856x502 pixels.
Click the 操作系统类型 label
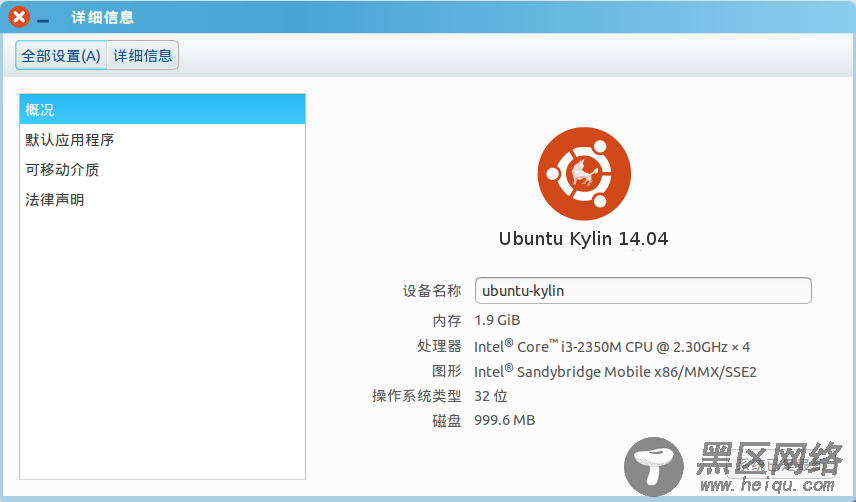tap(417, 396)
